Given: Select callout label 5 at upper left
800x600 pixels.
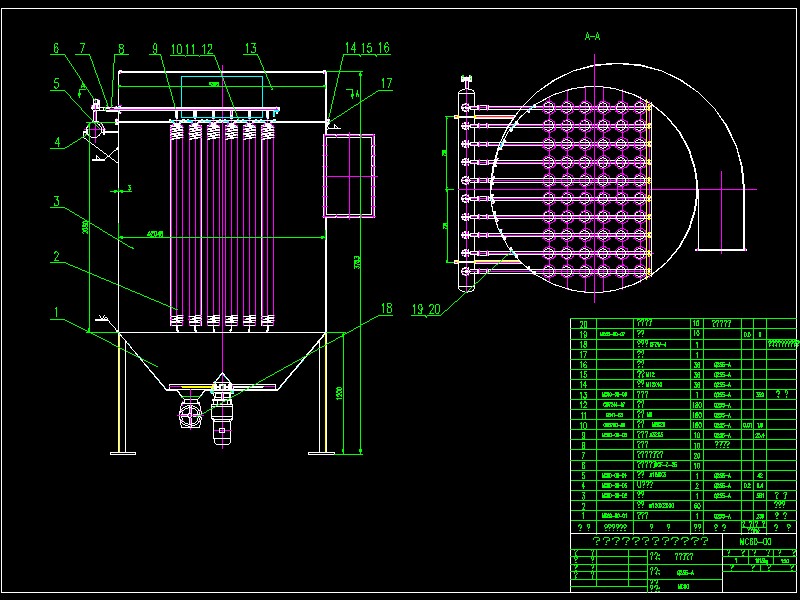Looking at the screenshot, I should (57, 84).
